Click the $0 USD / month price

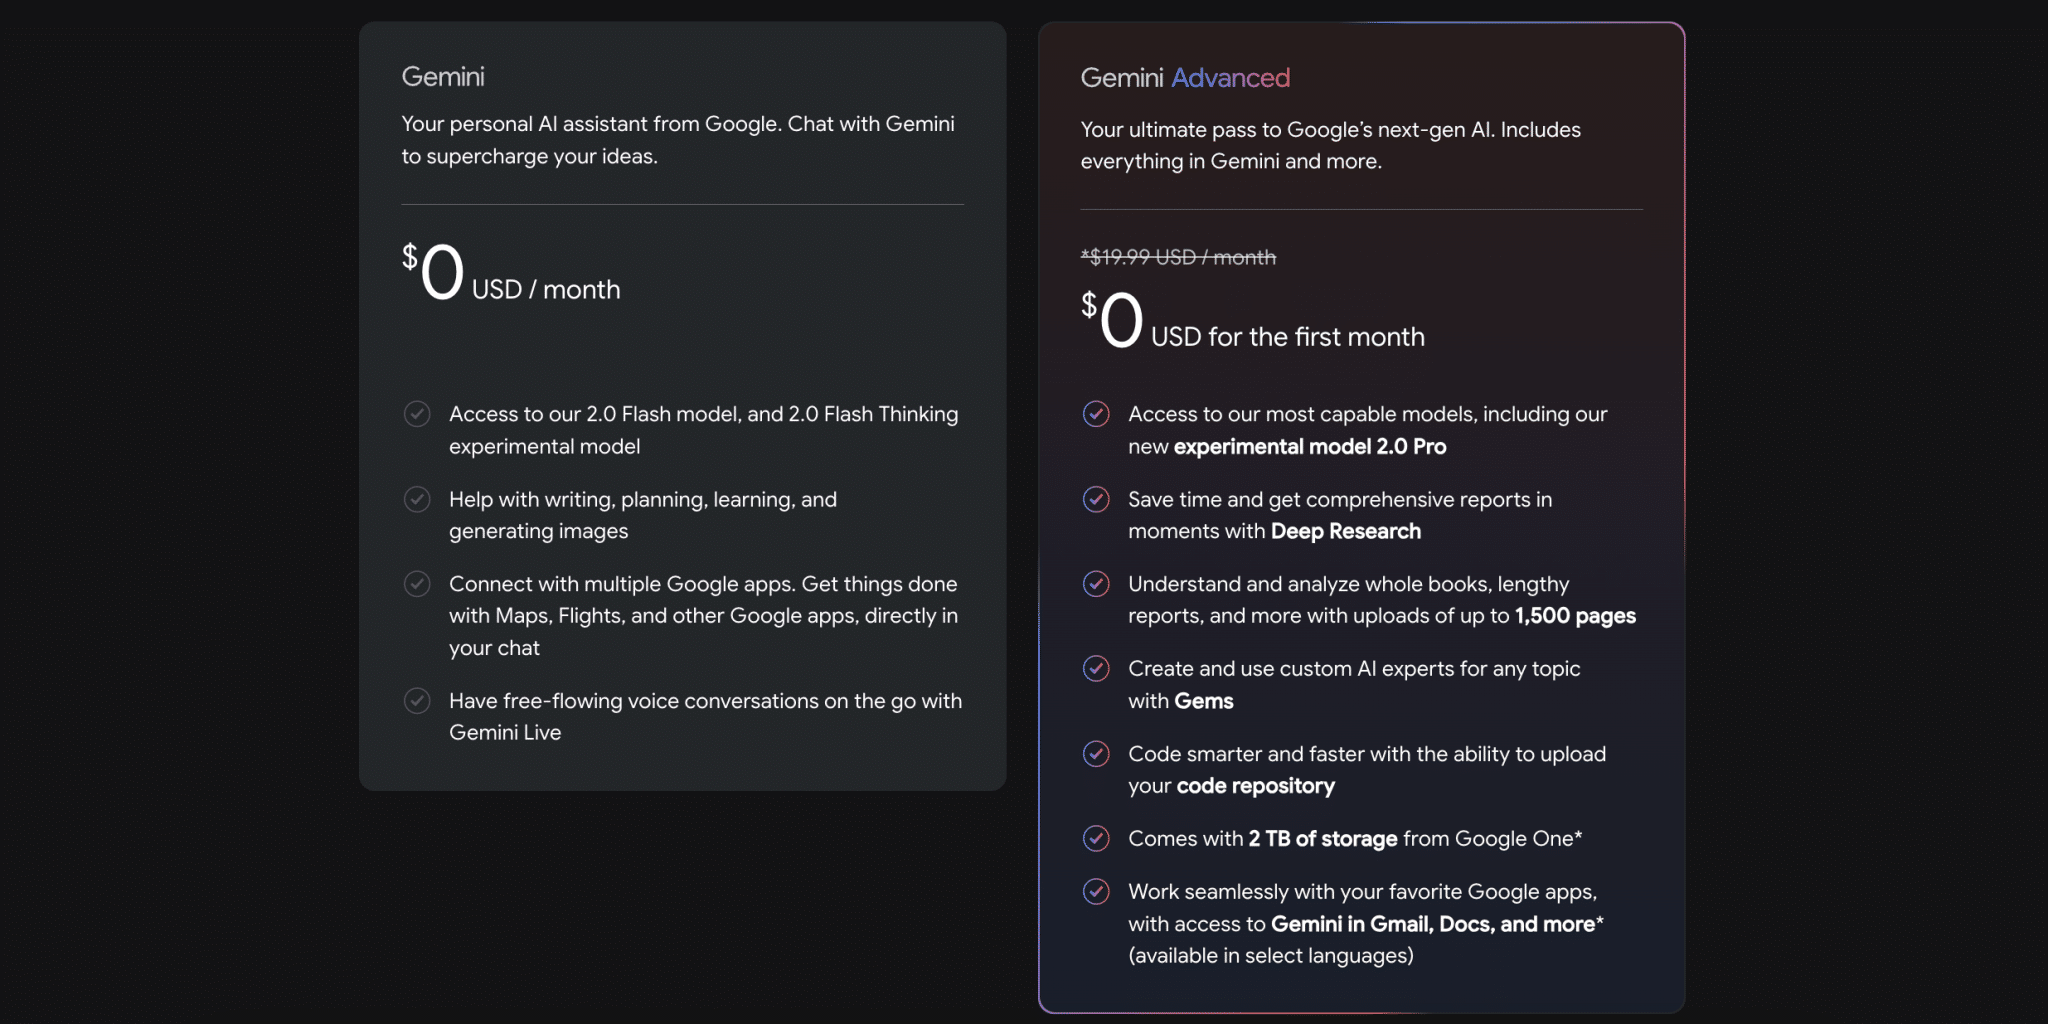pos(510,275)
